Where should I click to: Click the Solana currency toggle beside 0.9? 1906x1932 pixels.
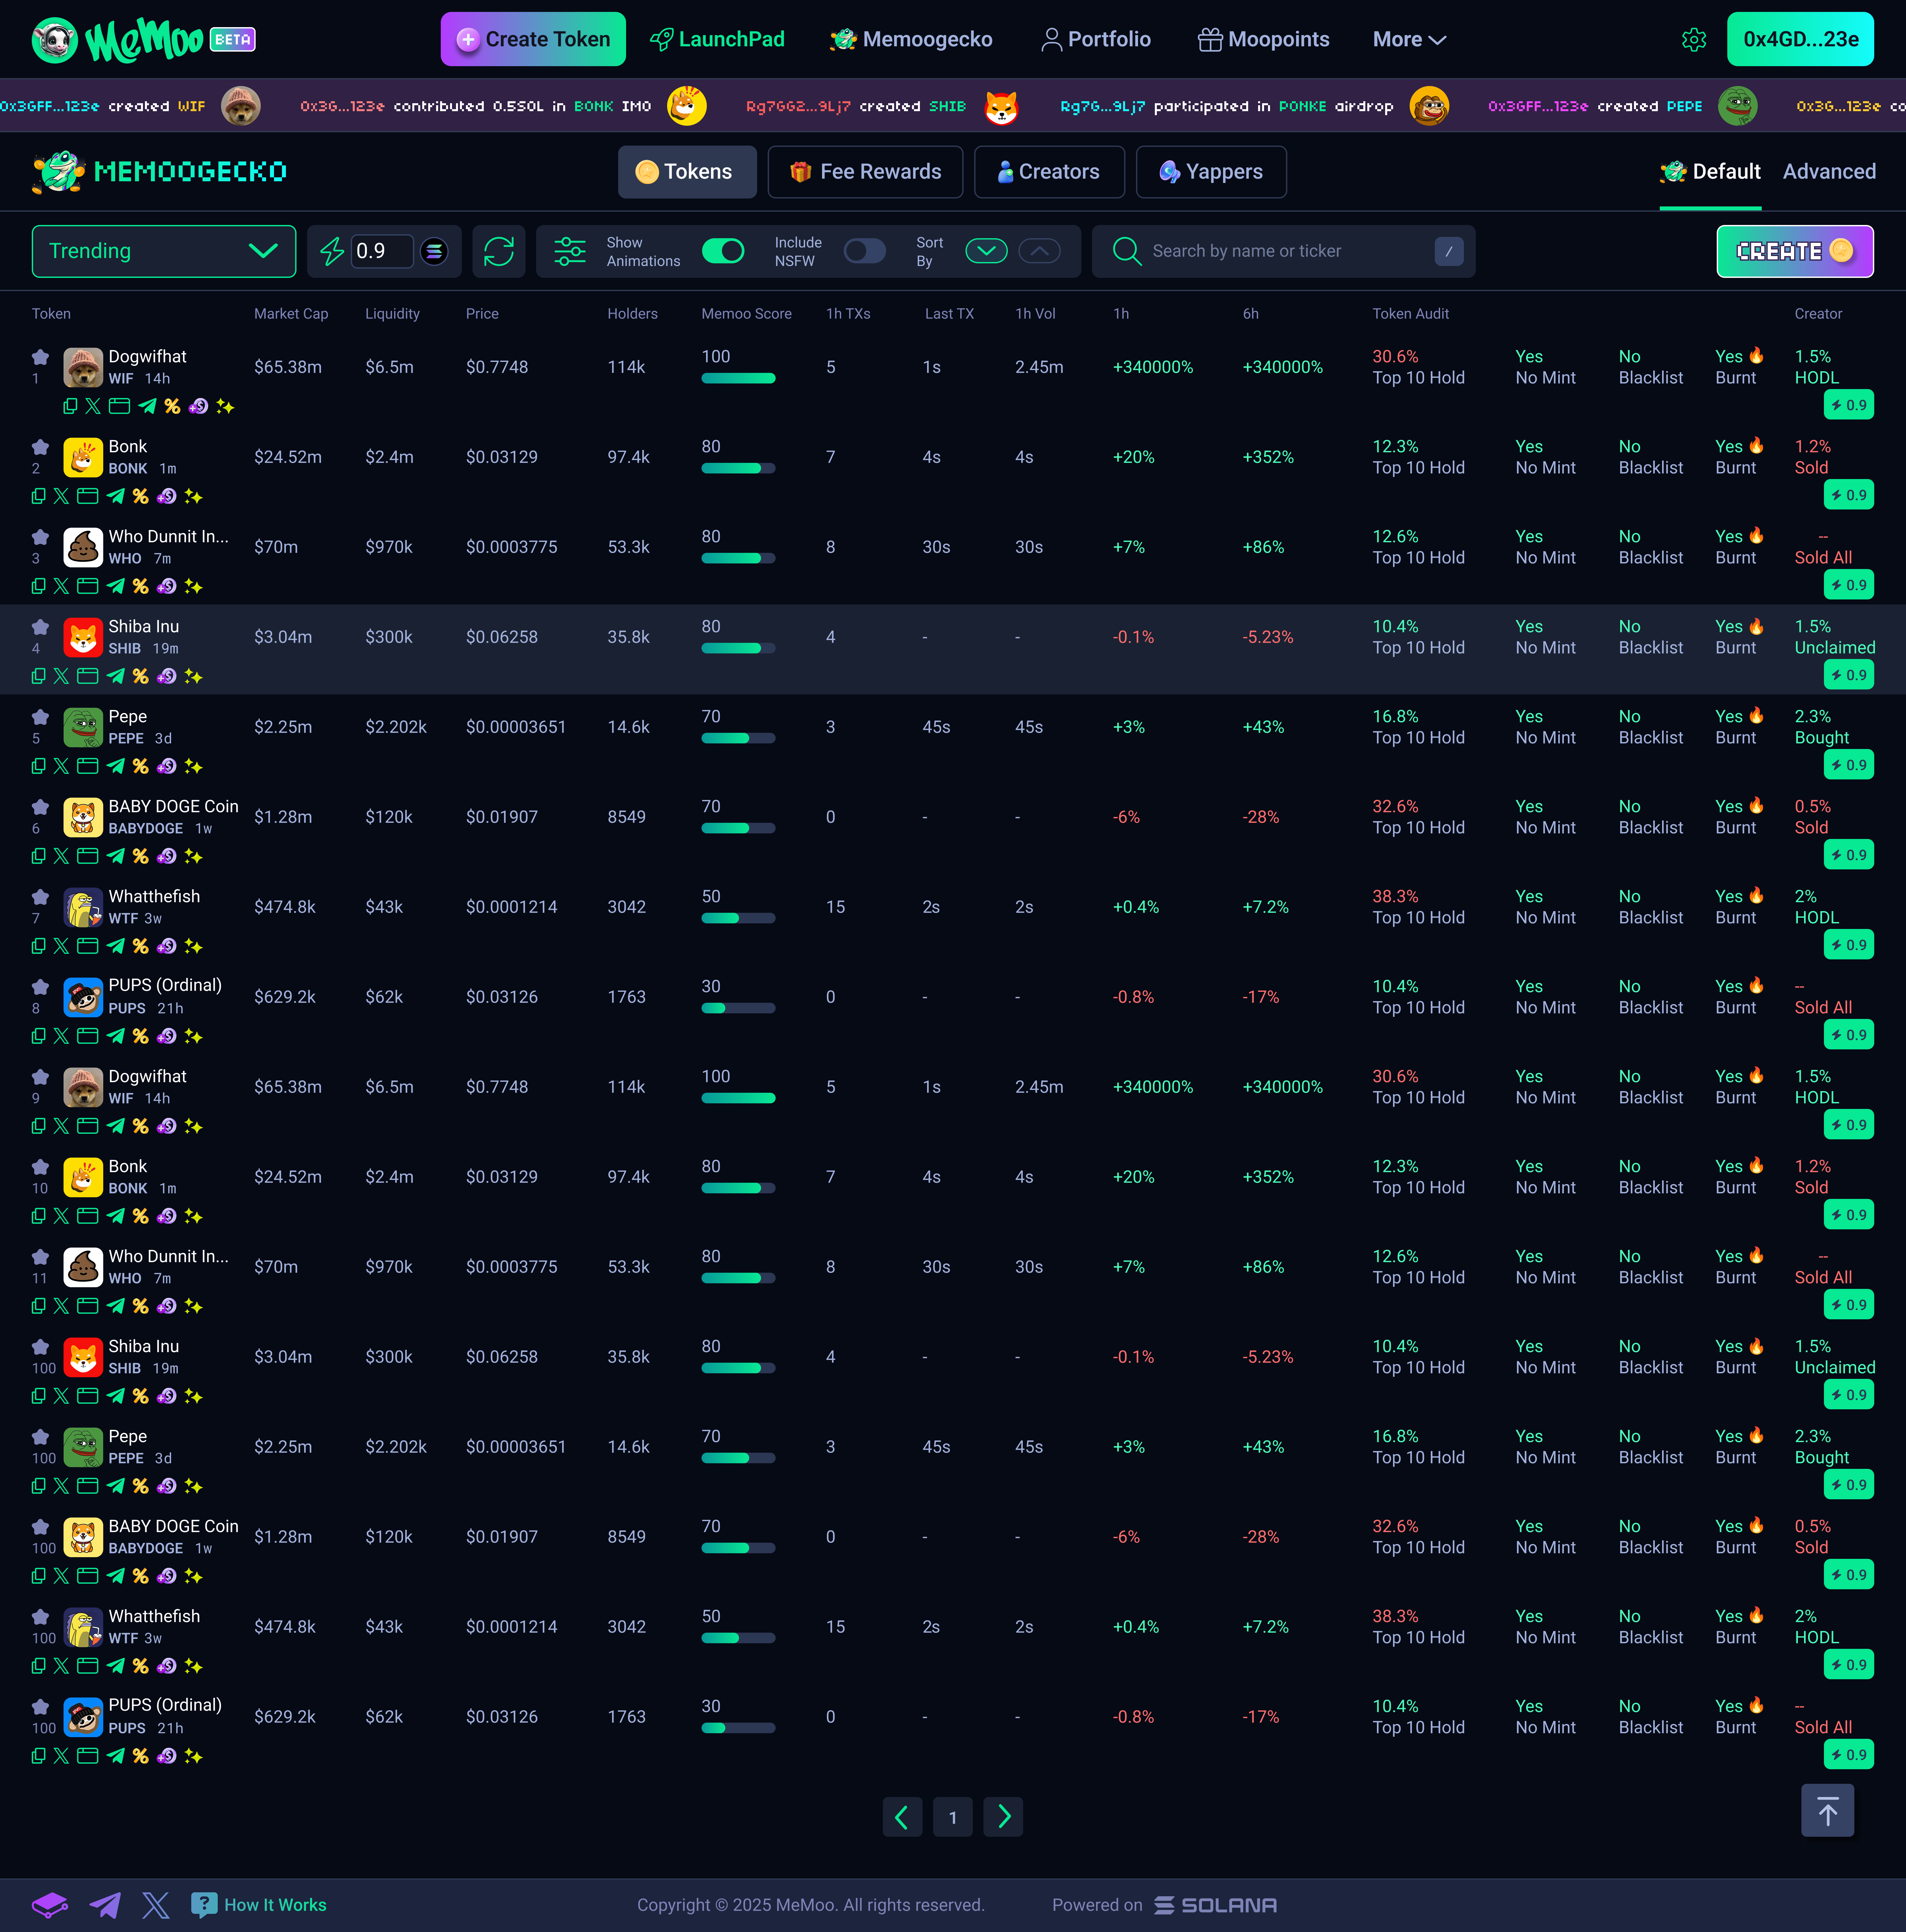coord(434,251)
